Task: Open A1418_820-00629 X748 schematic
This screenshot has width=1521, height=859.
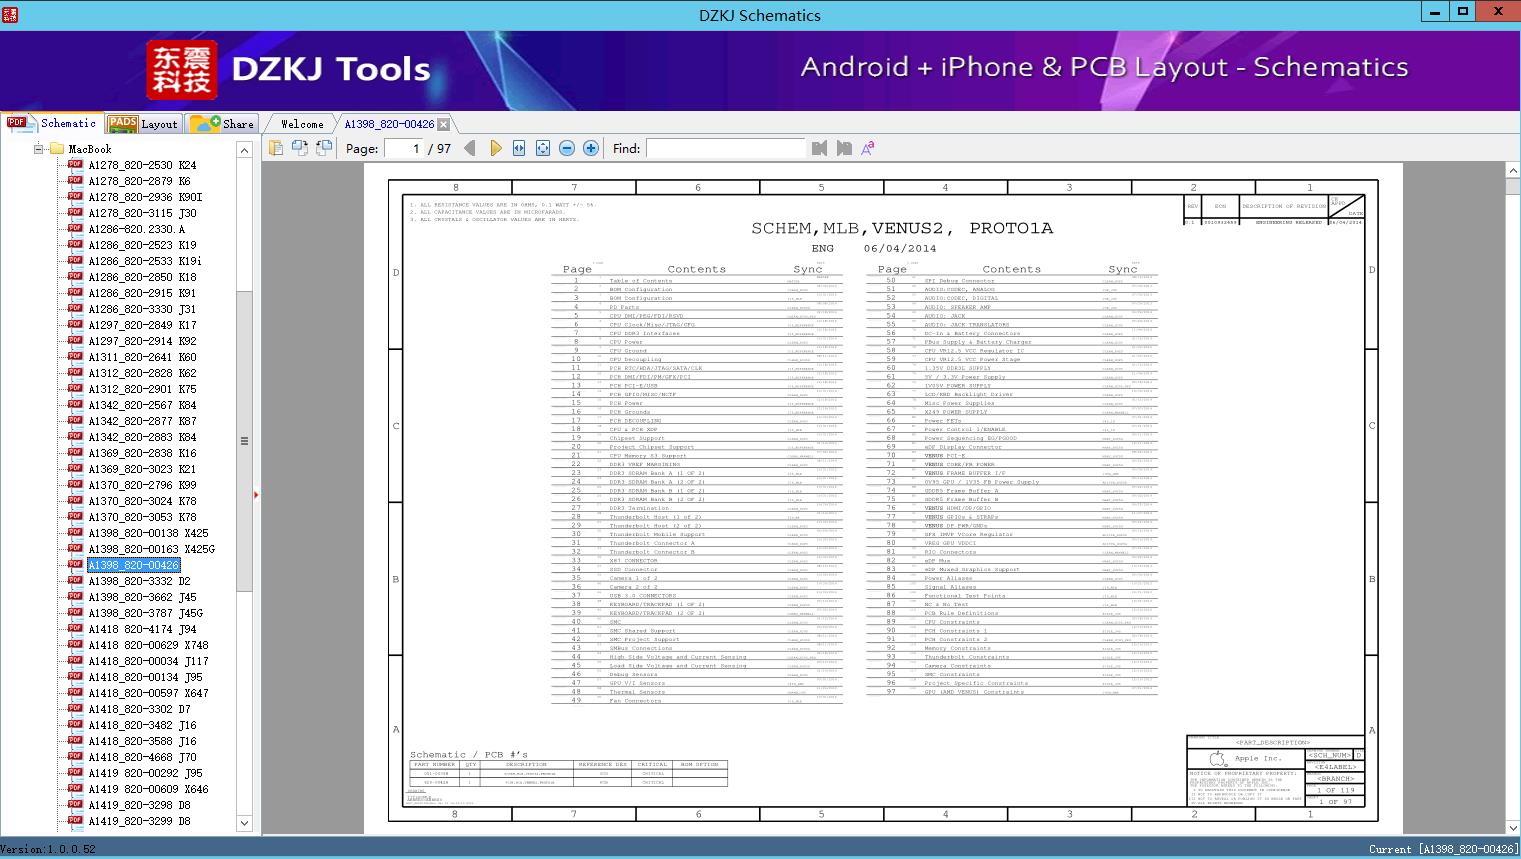Action: pyautogui.click(x=148, y=645)
